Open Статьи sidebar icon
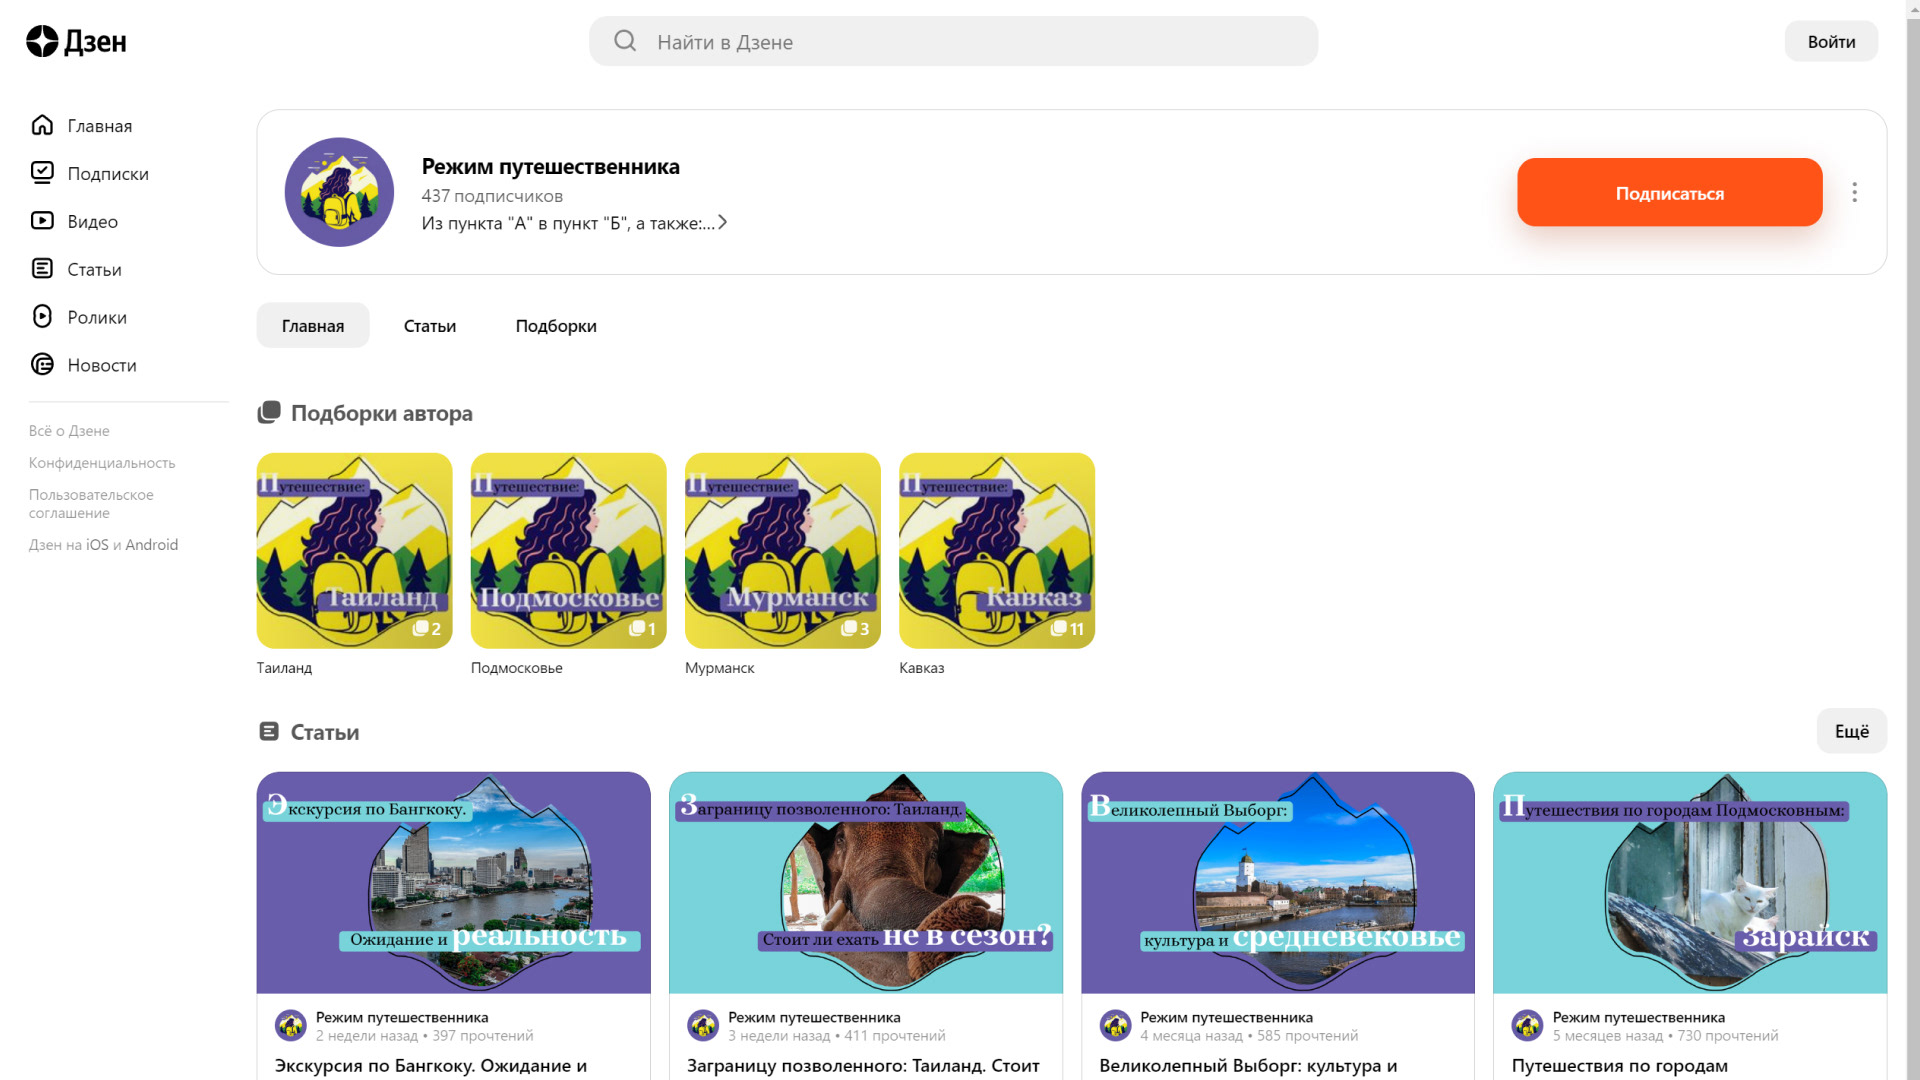The image size is (1920, 1080). click(42, 269)
